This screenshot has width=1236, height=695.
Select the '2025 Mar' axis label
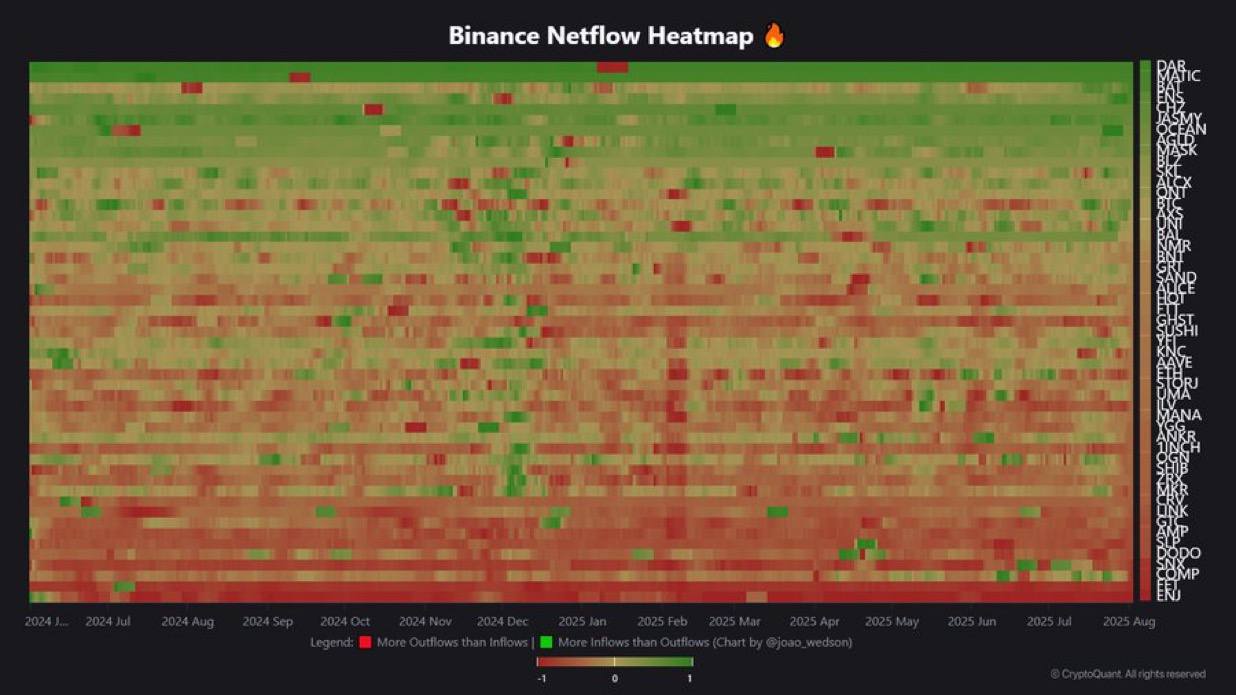(x=735, y=621)
